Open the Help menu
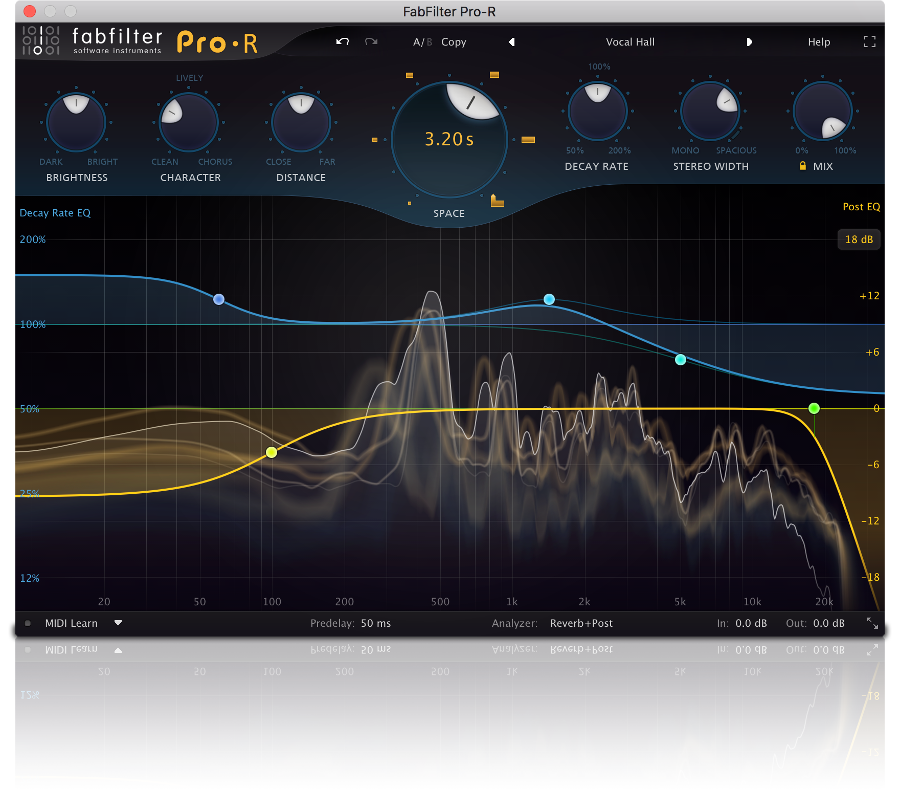Image resolution: width=900 pixels, height=790 pixels. pos(818,42)
